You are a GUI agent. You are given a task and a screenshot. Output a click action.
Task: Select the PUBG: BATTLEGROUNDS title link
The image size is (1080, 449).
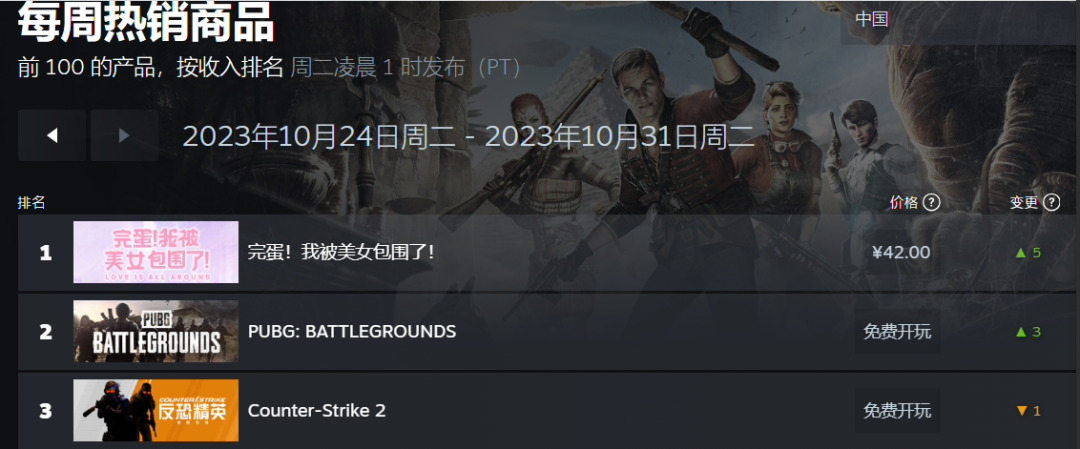coord(352,332)
